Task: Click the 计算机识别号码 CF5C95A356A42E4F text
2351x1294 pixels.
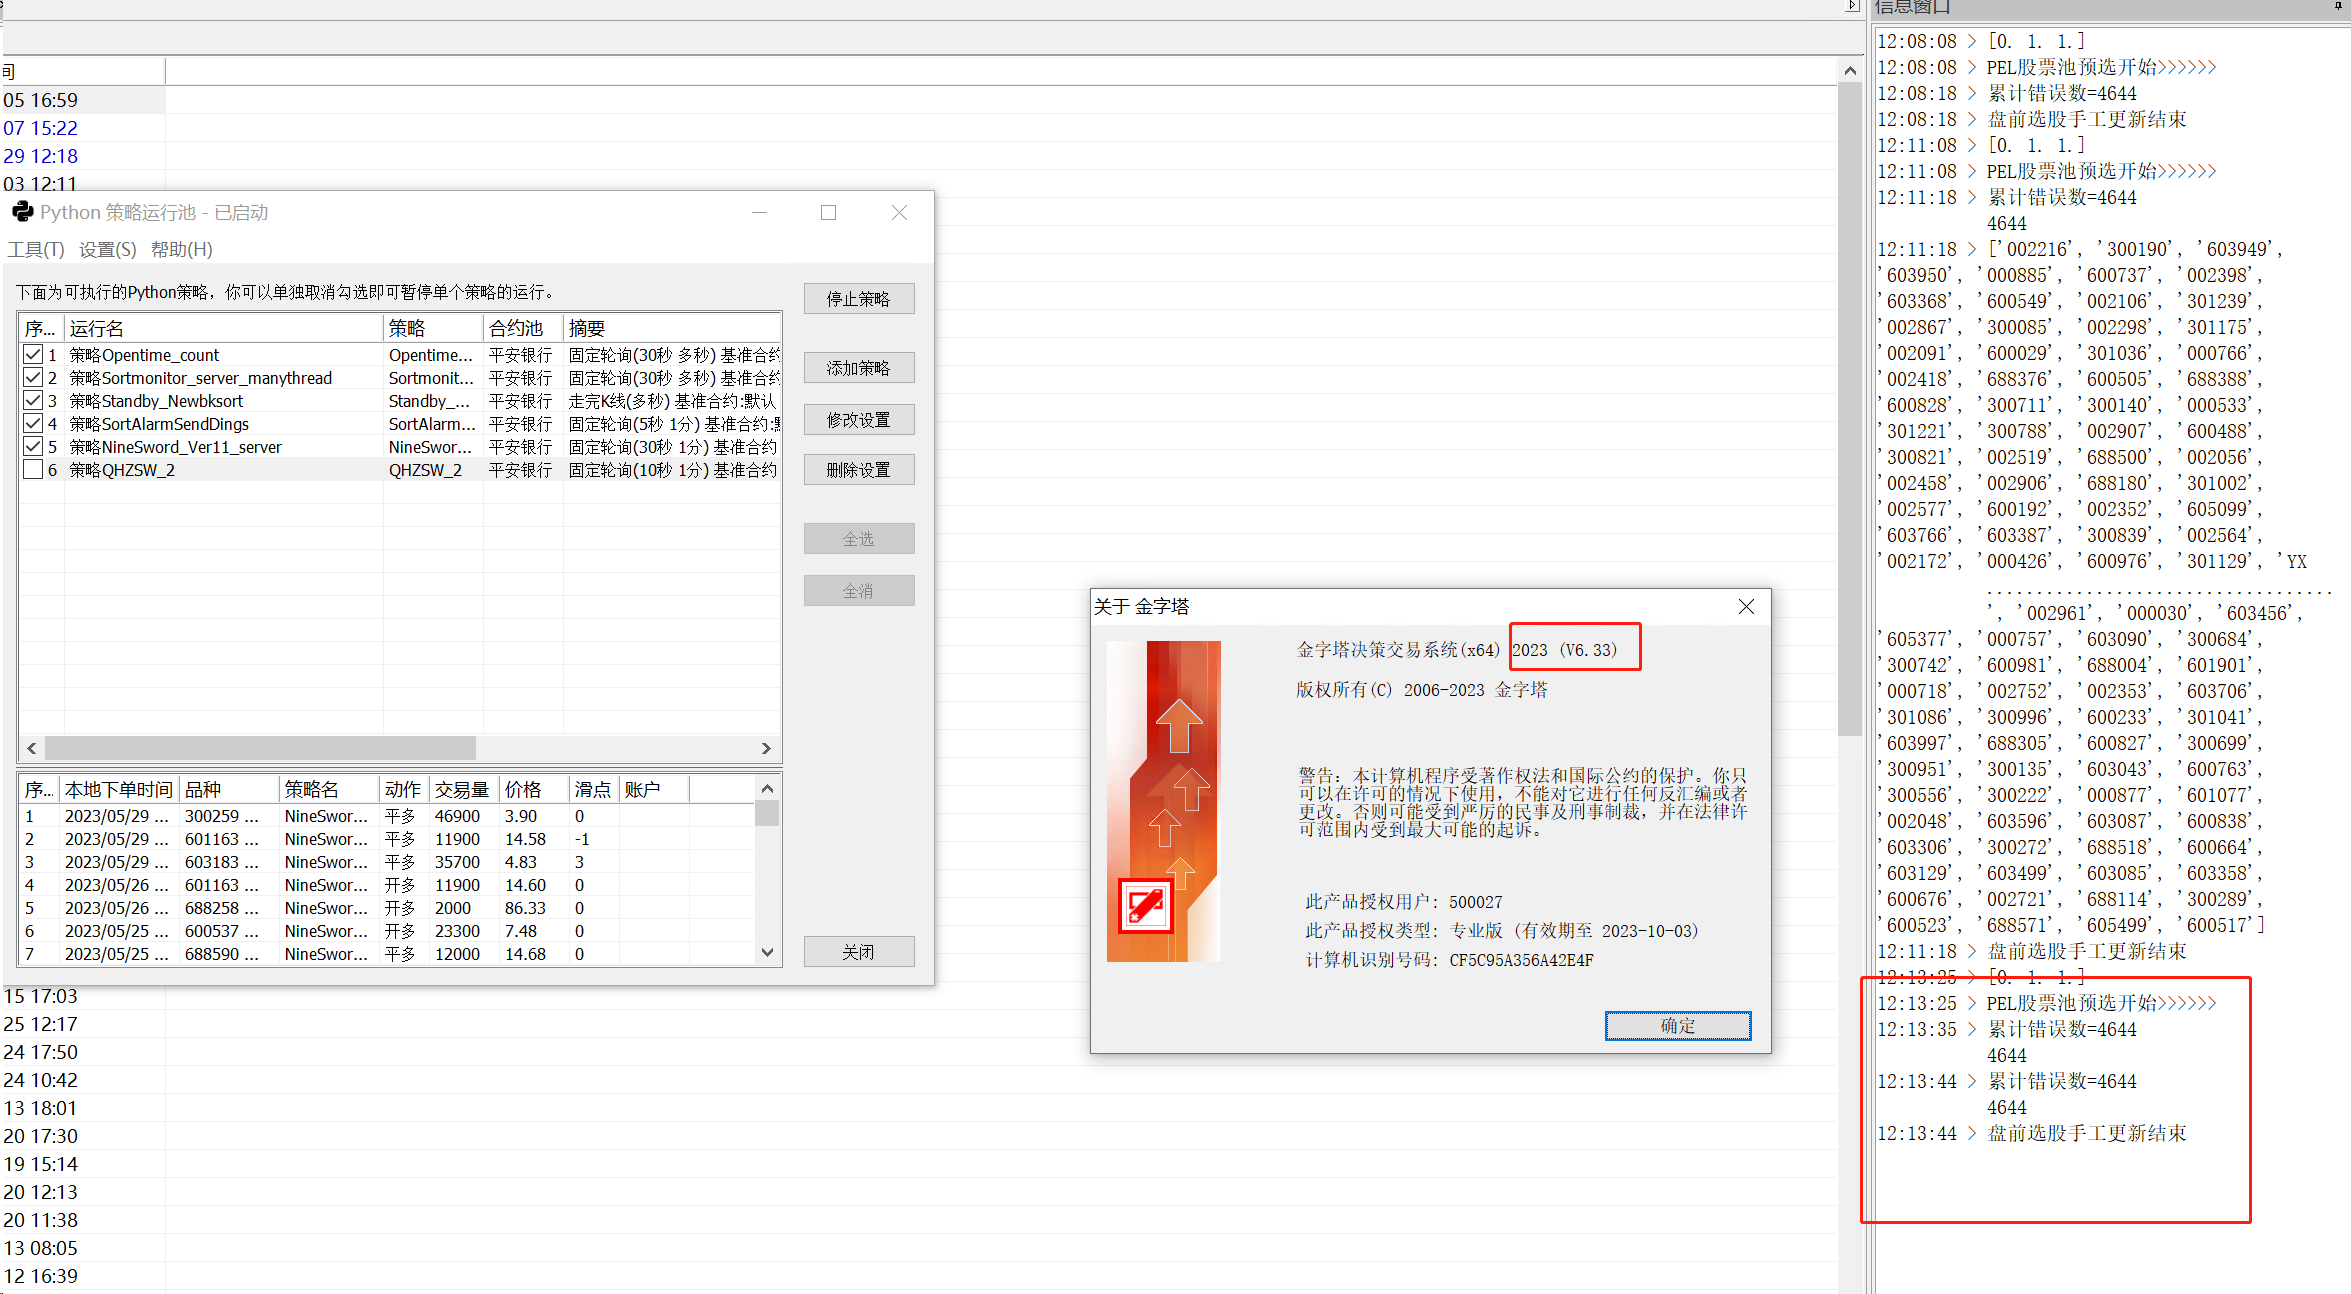Action: click(x=1449, y=960)
